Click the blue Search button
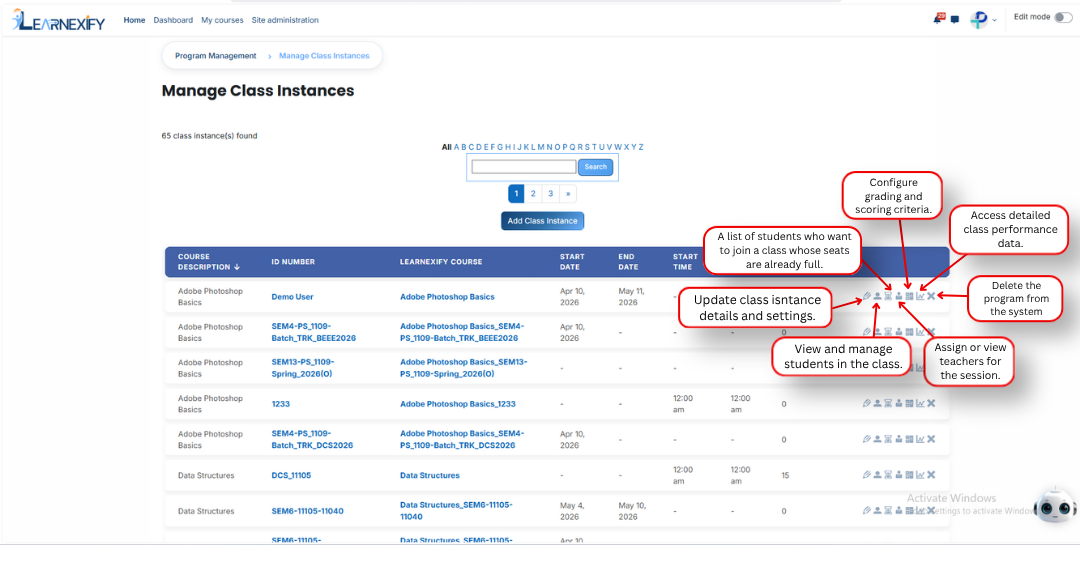 (595, 167)
